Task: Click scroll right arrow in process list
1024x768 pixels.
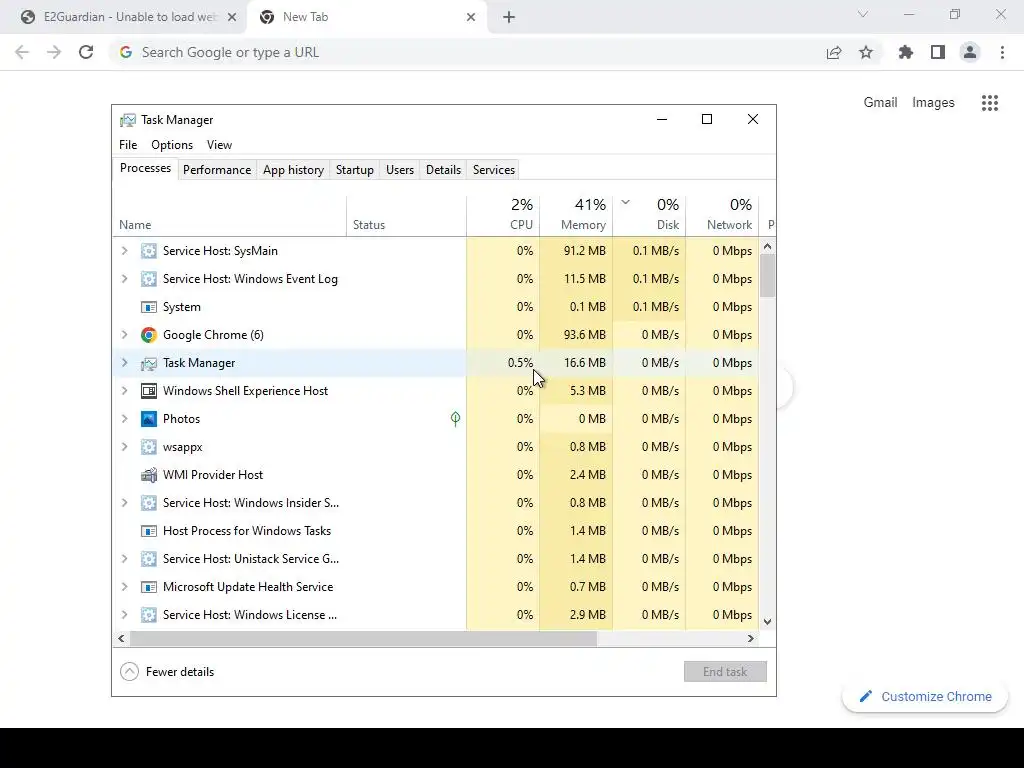Action: (751, 639)
